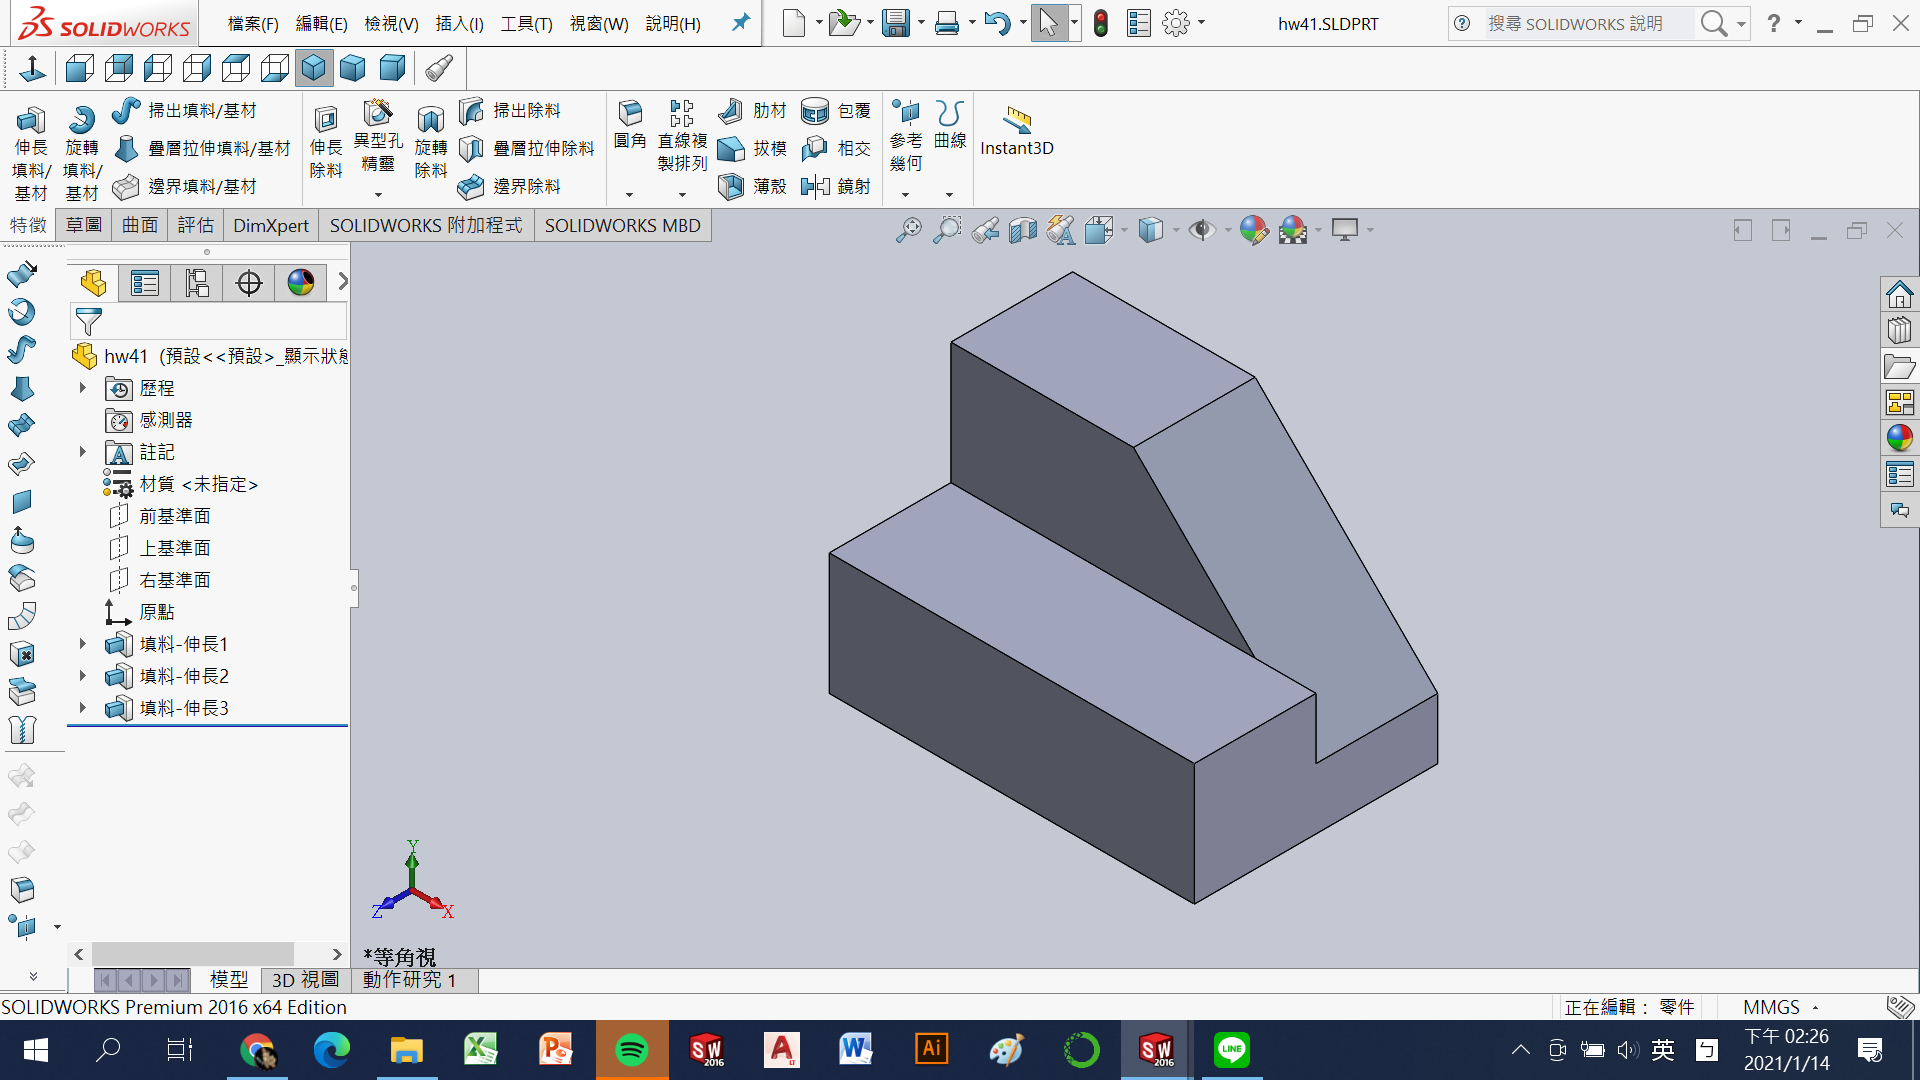Select the 鏡射 (Mirror) feature icon
The height and width of the screenshot is (1080, 1920).
[x=815, y=186]
